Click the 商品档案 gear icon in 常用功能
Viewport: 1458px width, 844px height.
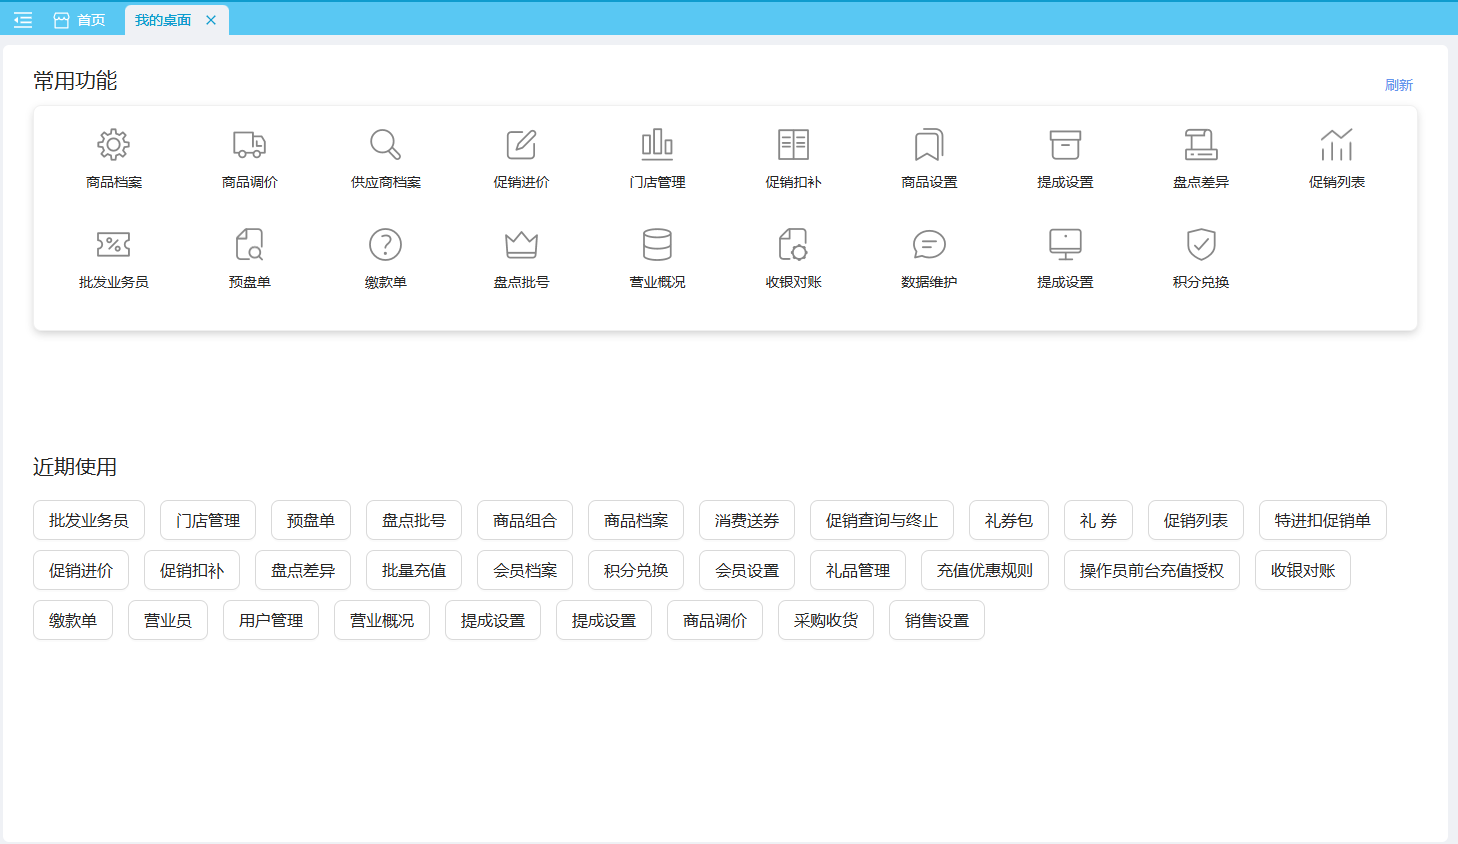click(113, 145)
